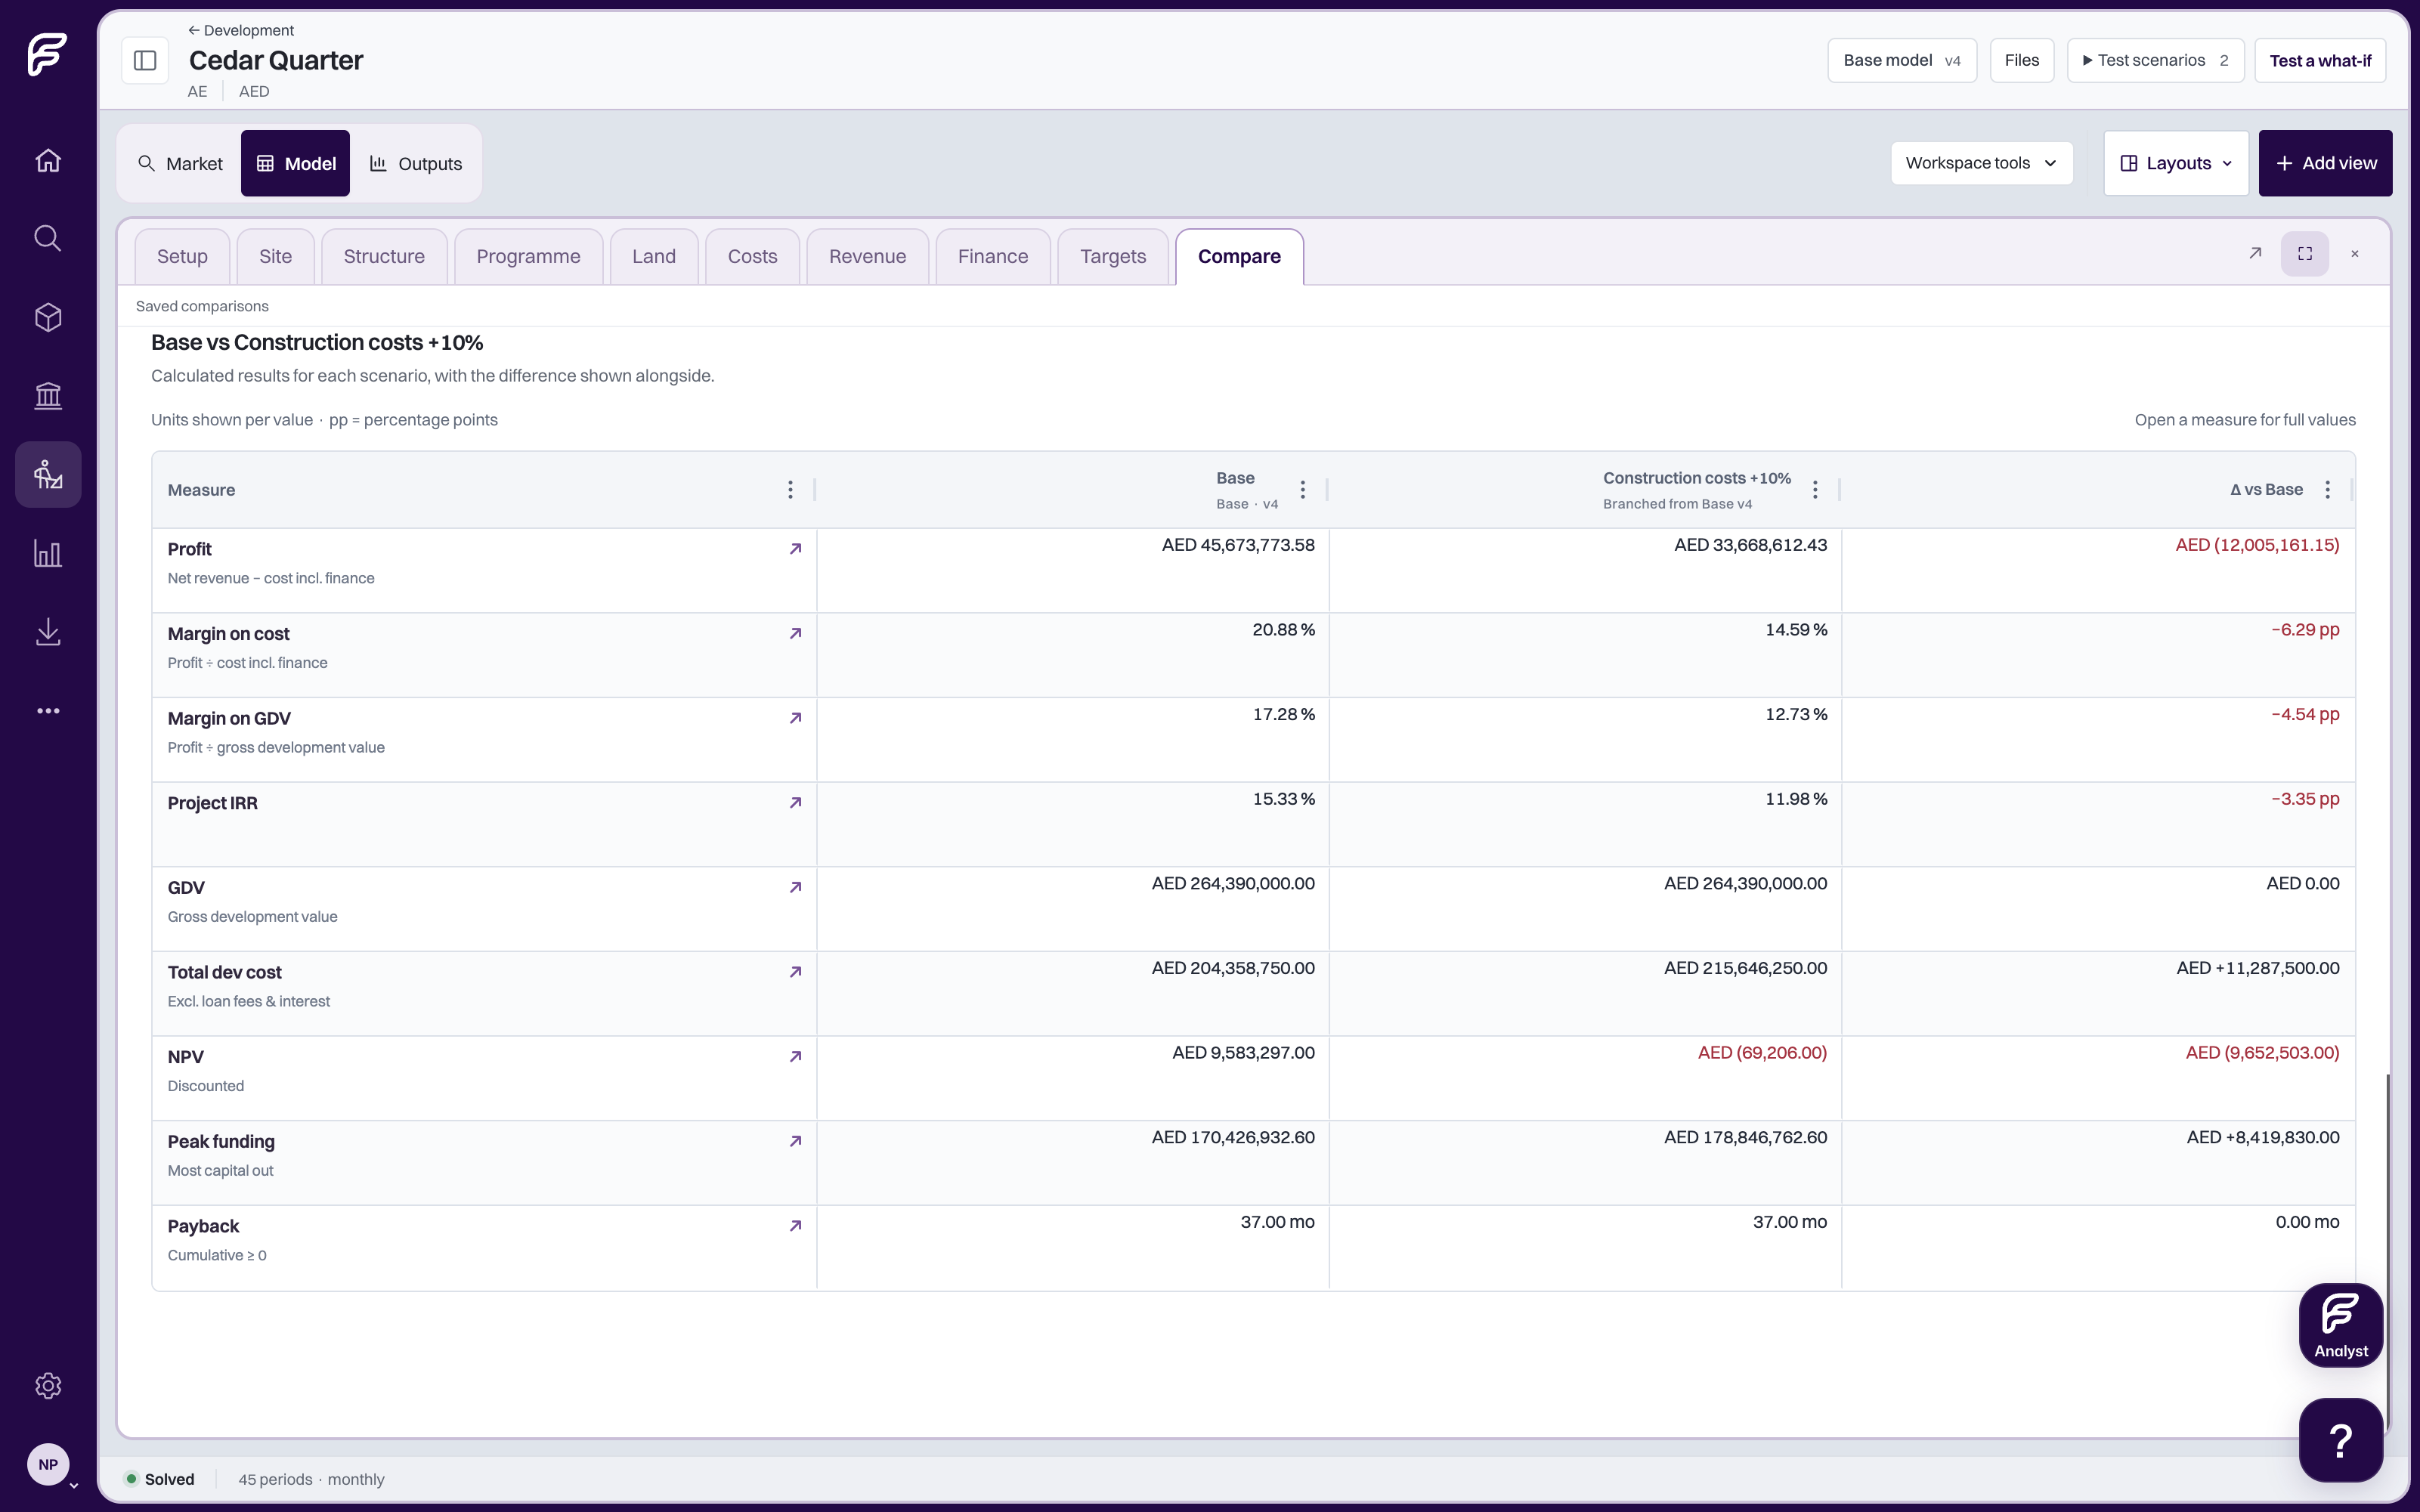This screenshot has width=2420, height=1512.
Task: Expand the Layouts dropdown
Action: pyautogui.click(x=2176, y=163)
